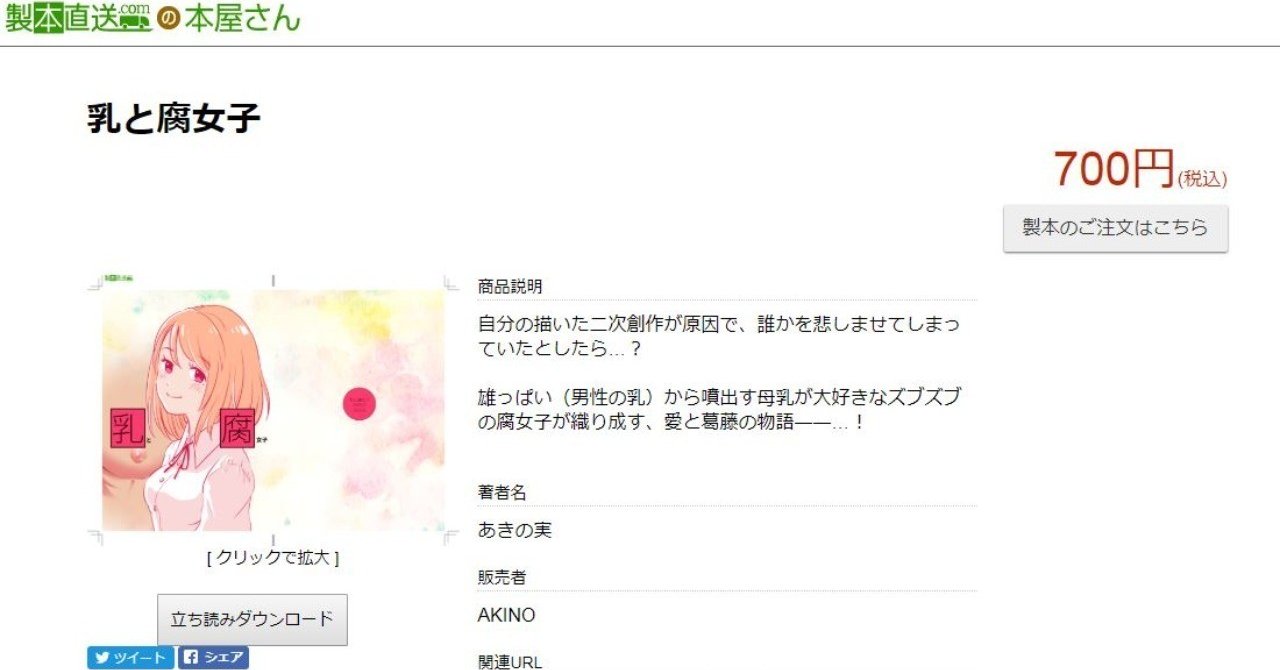
Task: Click the 乳と腐女子 book title heading
Action: [174, 119]
